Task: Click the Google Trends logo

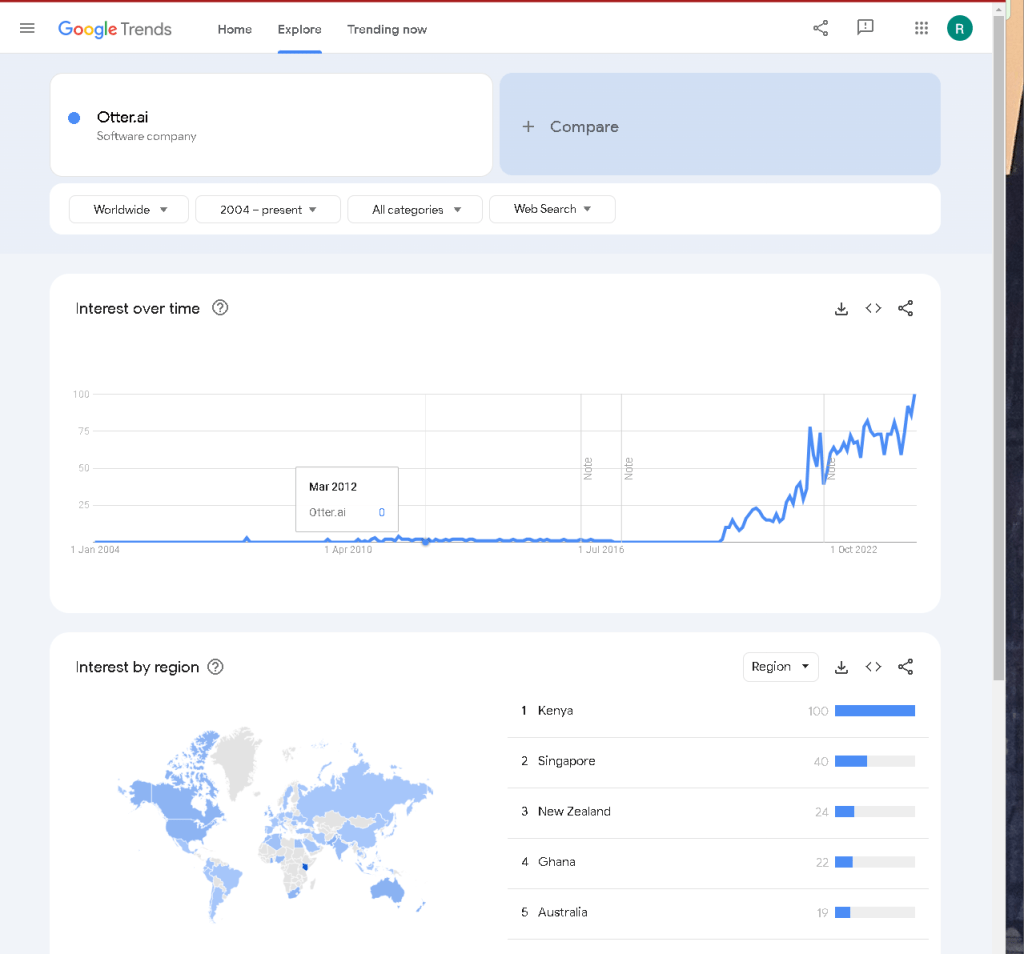Action: click(115, 29)
